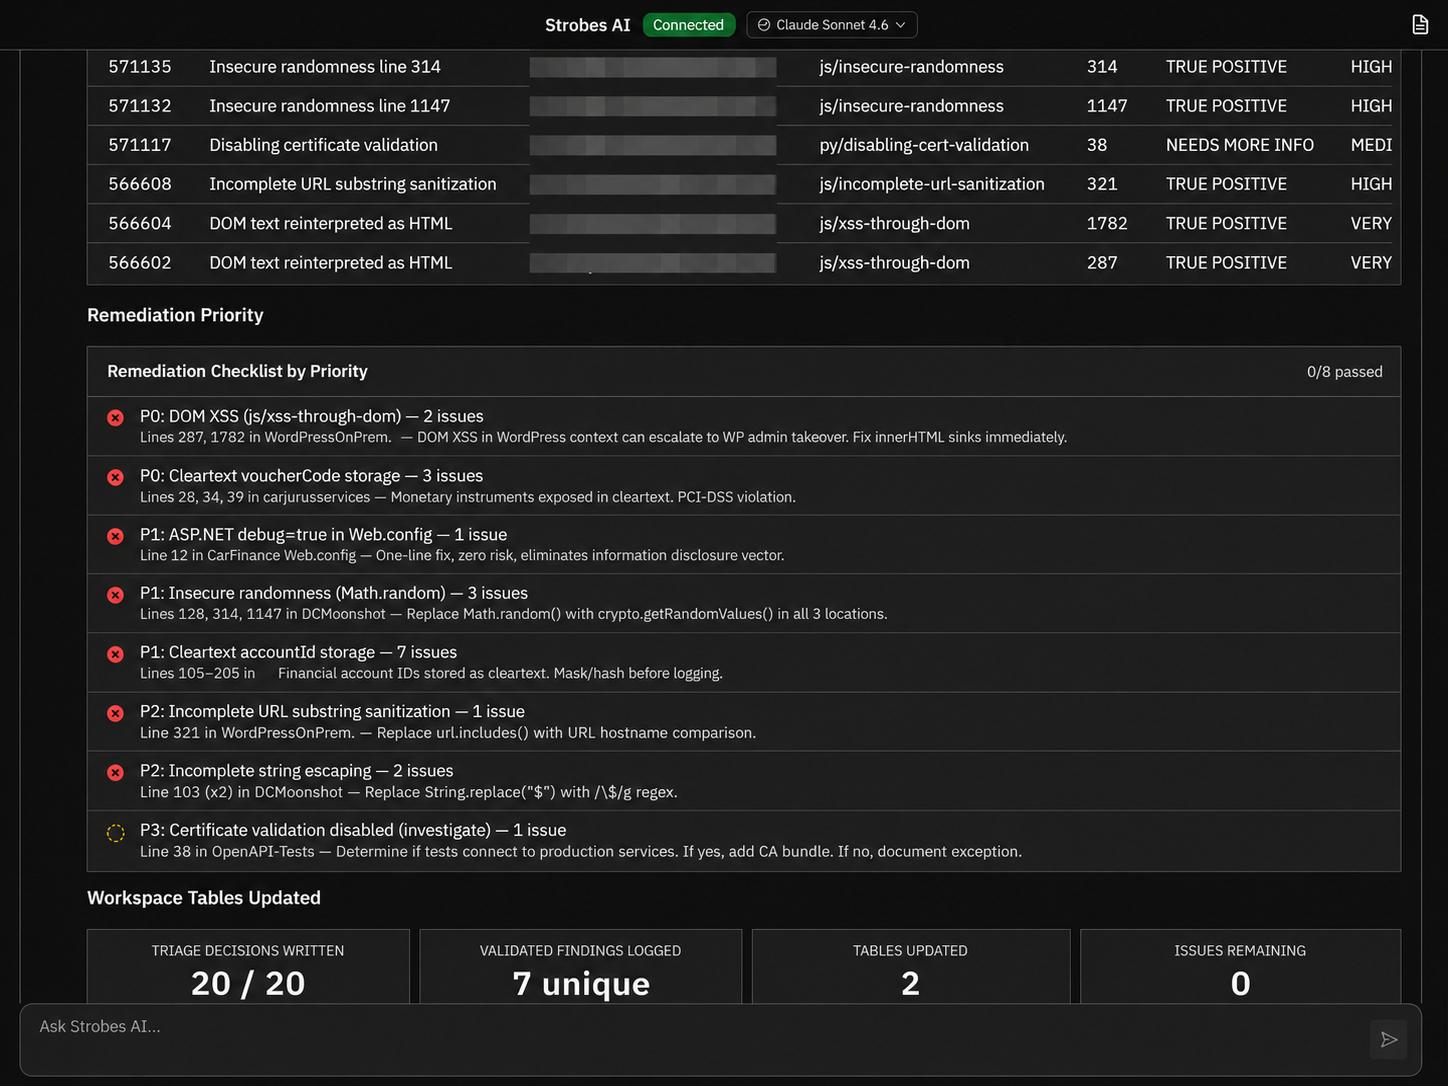Select finding row 566604 in the table

pos(744,223)
